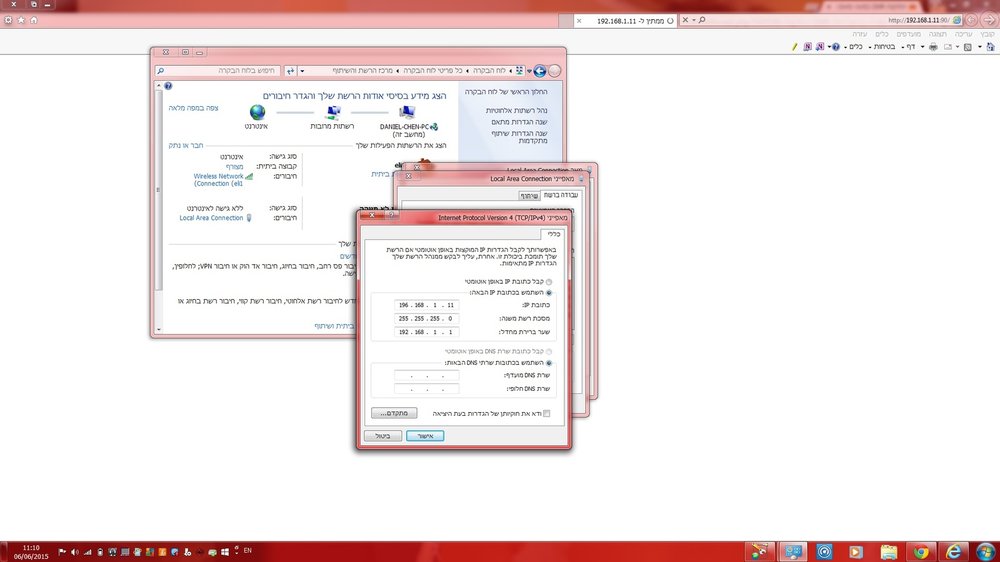The width and height of the screenshot is (1000, 562).
Task: Click the volume speaker icon in system tray
Action: [75, 552]
